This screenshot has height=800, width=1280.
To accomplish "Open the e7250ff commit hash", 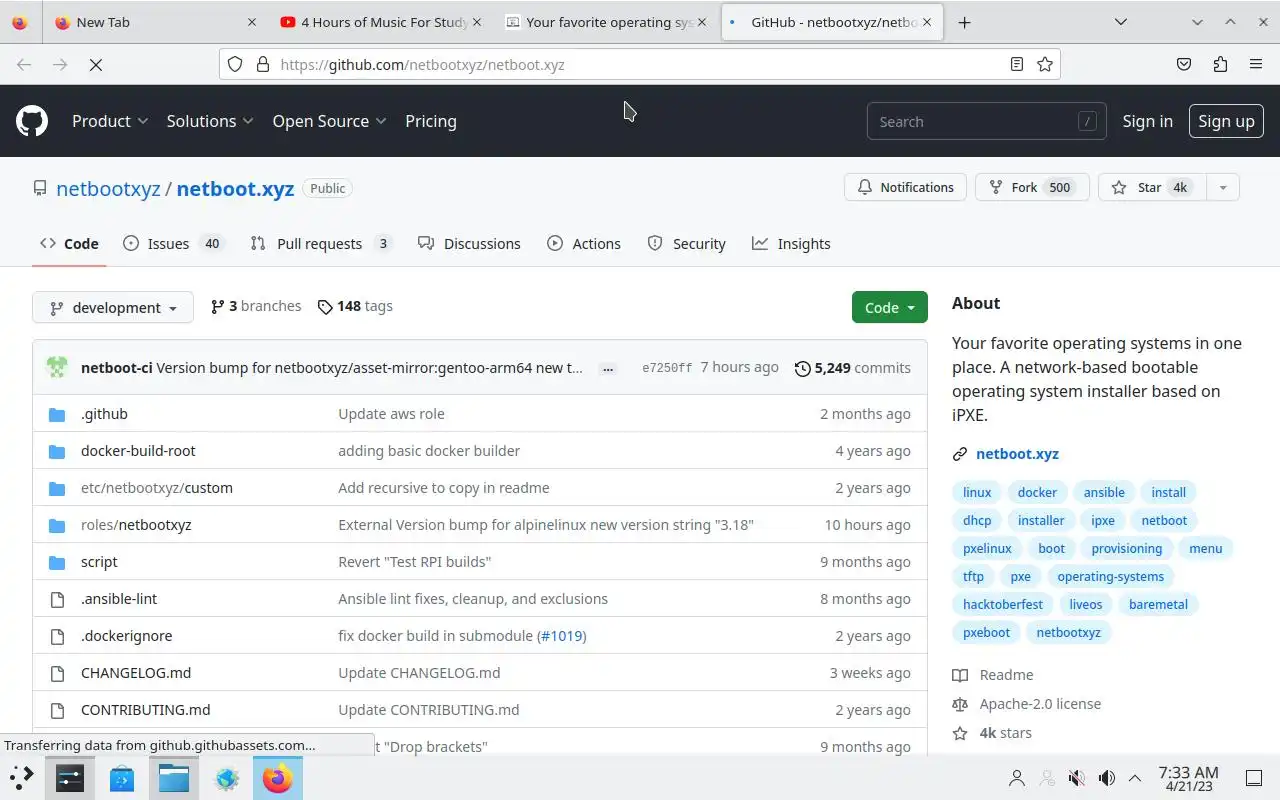I will tap(667, 368).
